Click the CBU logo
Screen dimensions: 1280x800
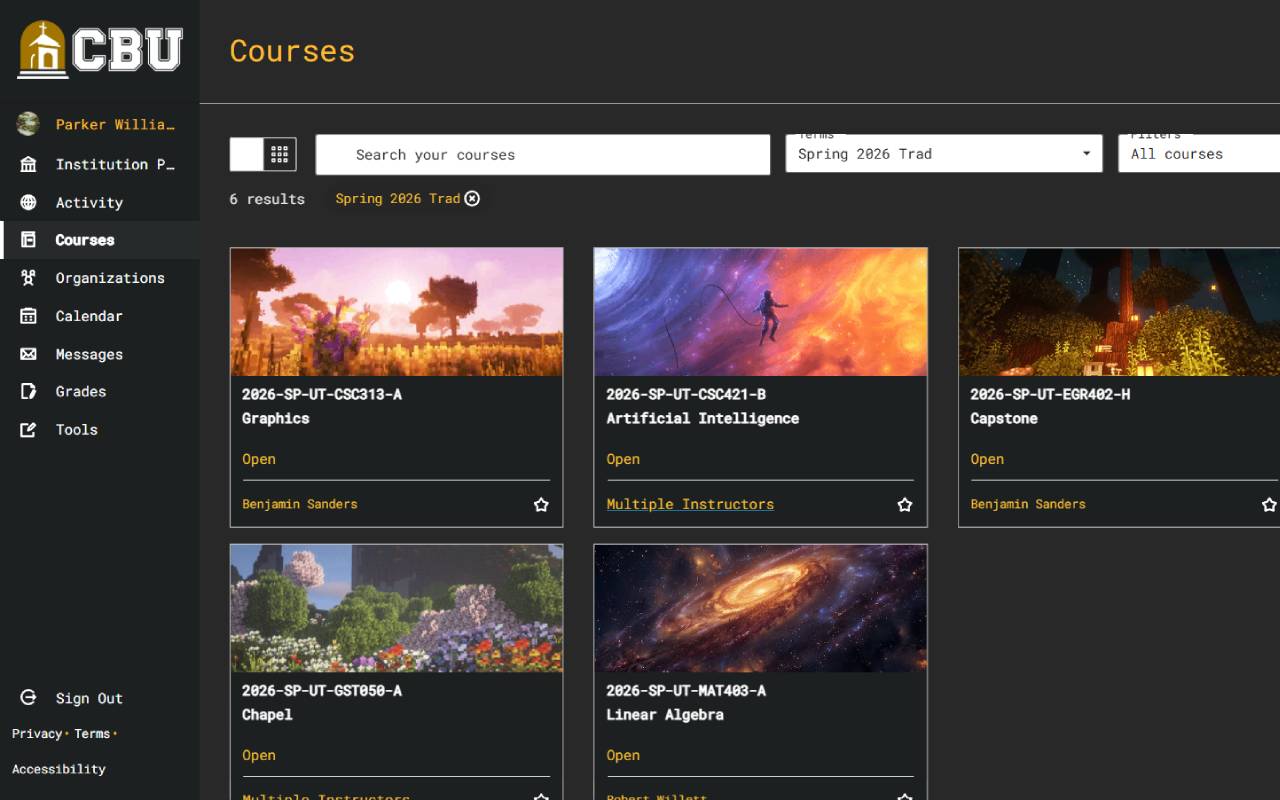click(100, 49)
